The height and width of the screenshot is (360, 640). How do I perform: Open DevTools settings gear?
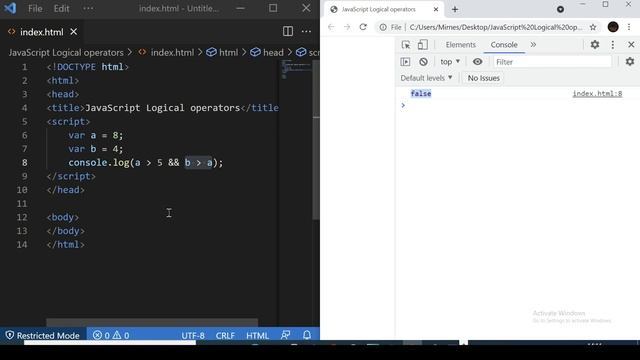click(595, 44)
